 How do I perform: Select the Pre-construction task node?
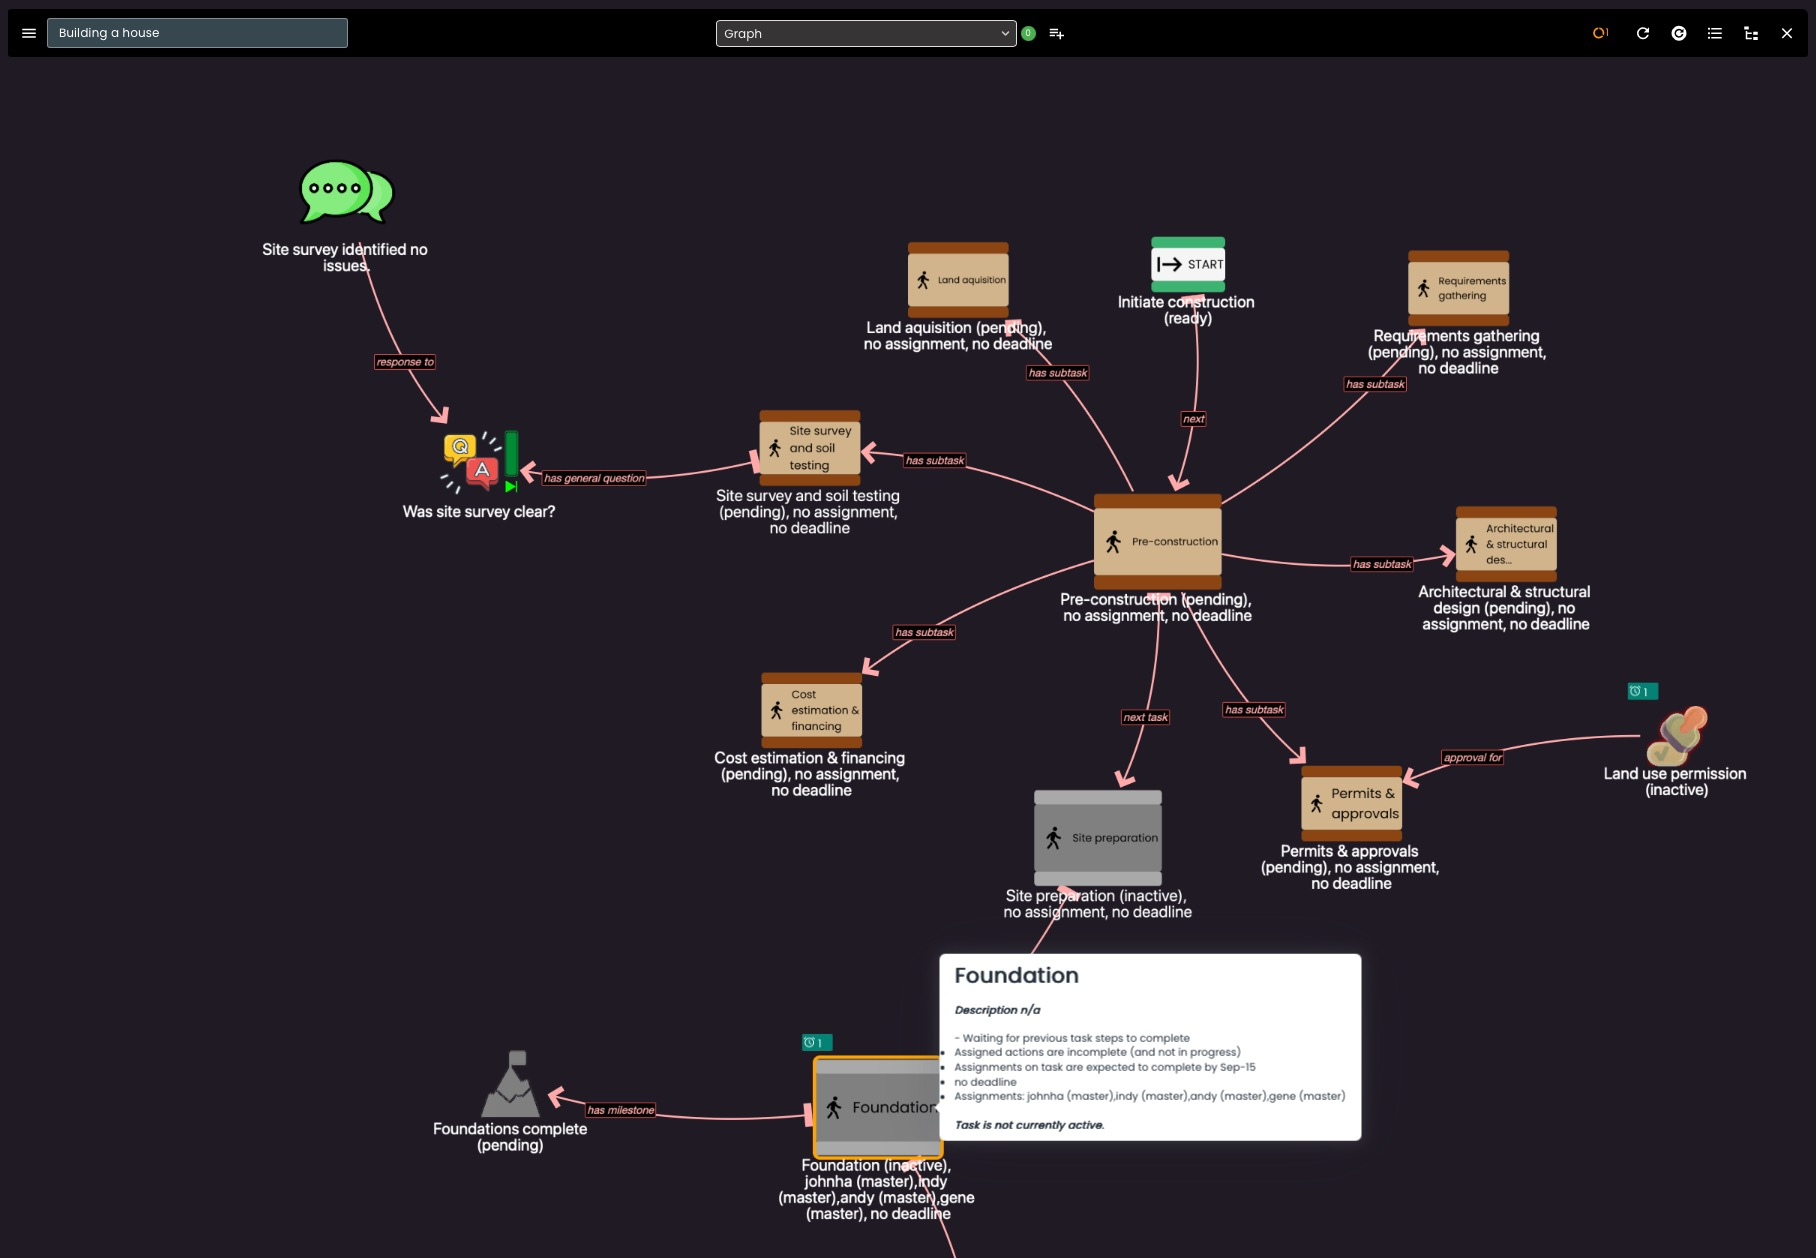tap(1157, 541)
